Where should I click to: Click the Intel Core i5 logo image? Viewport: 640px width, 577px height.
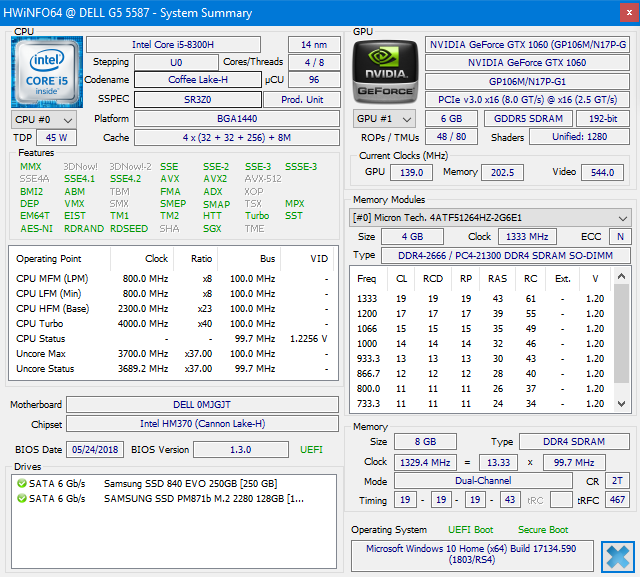pyautogui.click(x=47, y=72)
